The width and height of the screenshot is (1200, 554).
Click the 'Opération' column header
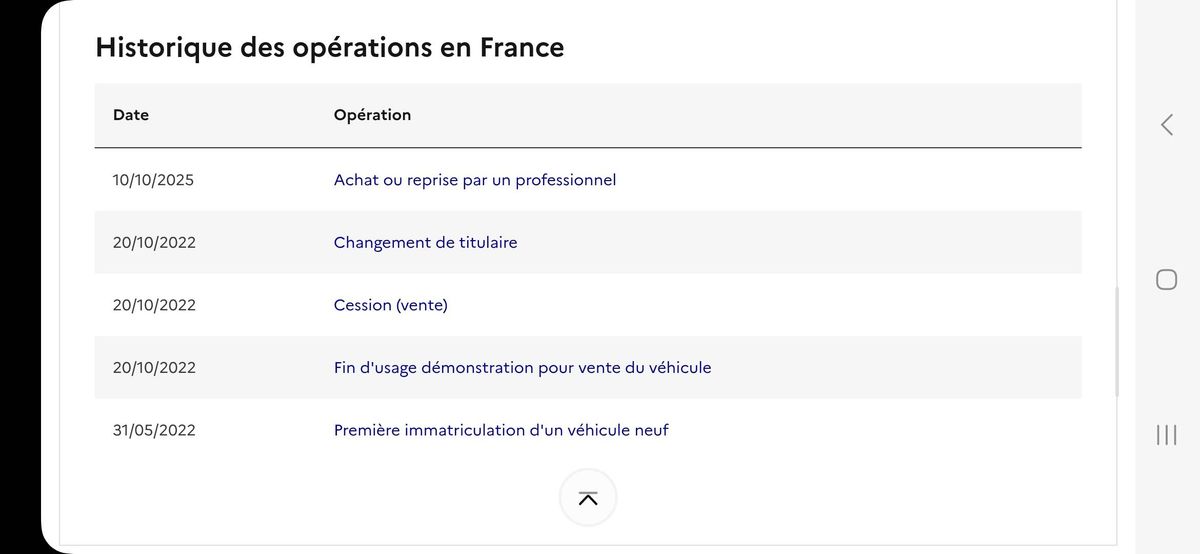(x=372, y=115)
